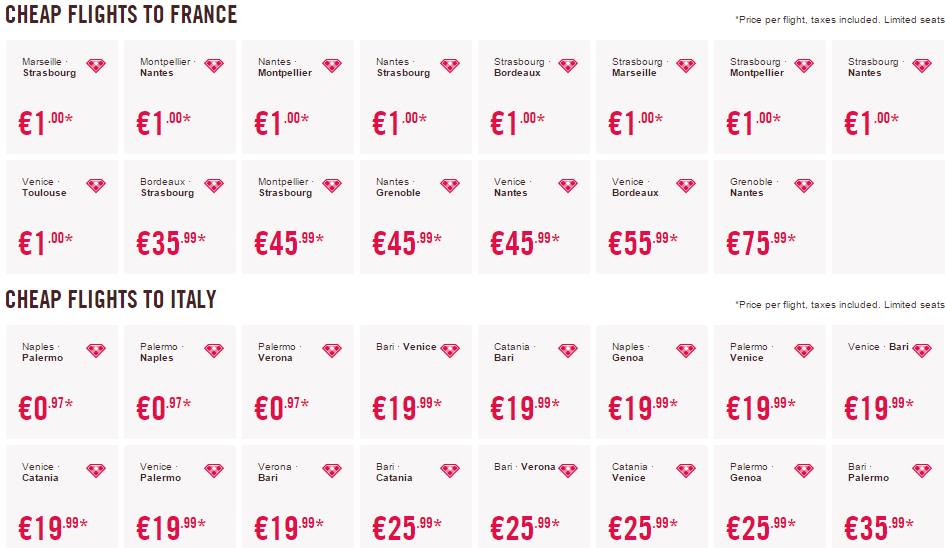
Task: Click the diamond icon on Venice · Toulouse card
Action: [96, 186]
